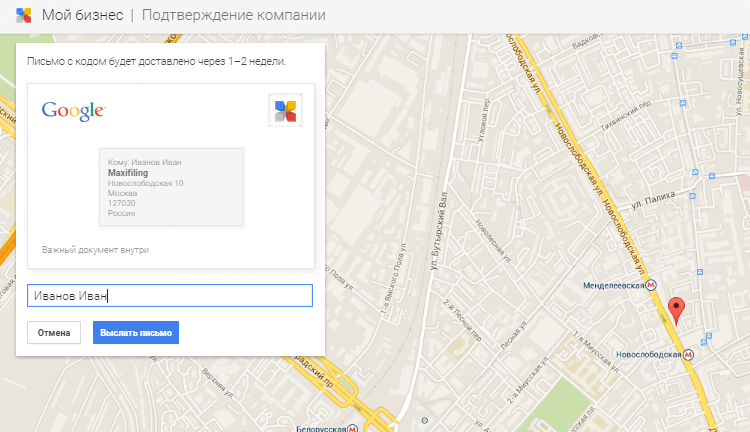750x432 pixels.
Task: Focus the recipient name field with Иванов Иван
Action: pyautogui.click(x=170, y=295)
